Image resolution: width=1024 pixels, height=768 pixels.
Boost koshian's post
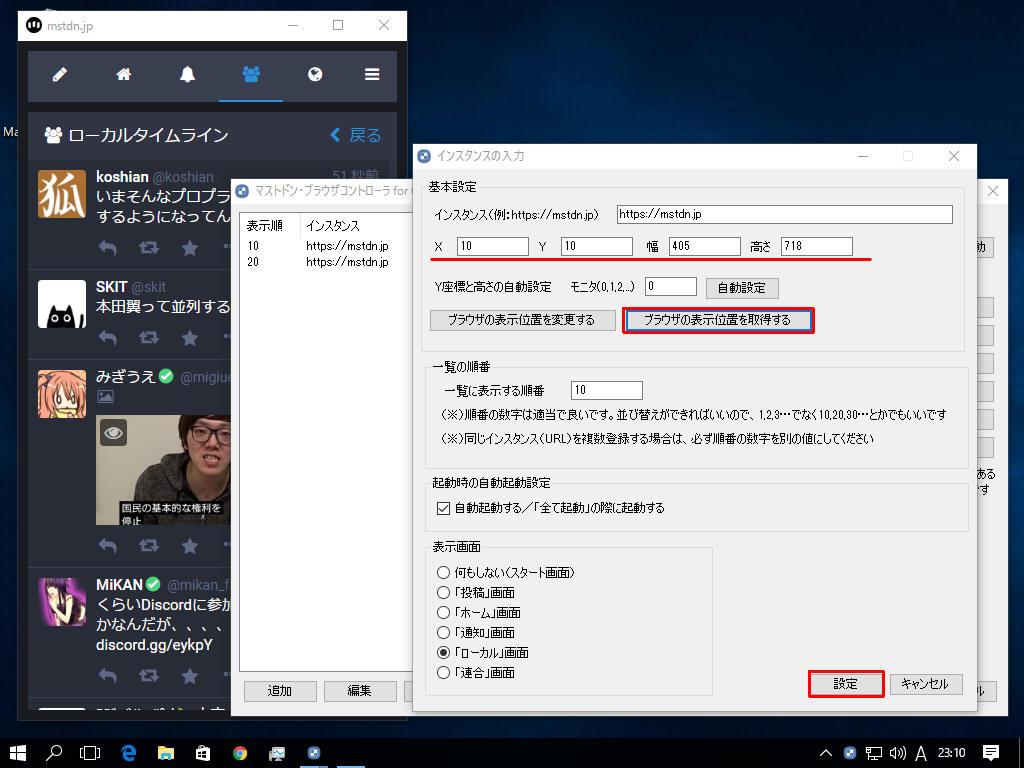[149, 248]
